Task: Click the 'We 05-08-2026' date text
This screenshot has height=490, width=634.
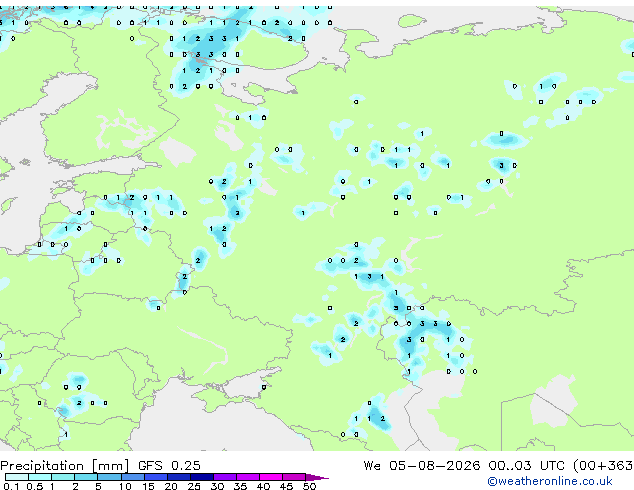Action: (x=422, y=466)
